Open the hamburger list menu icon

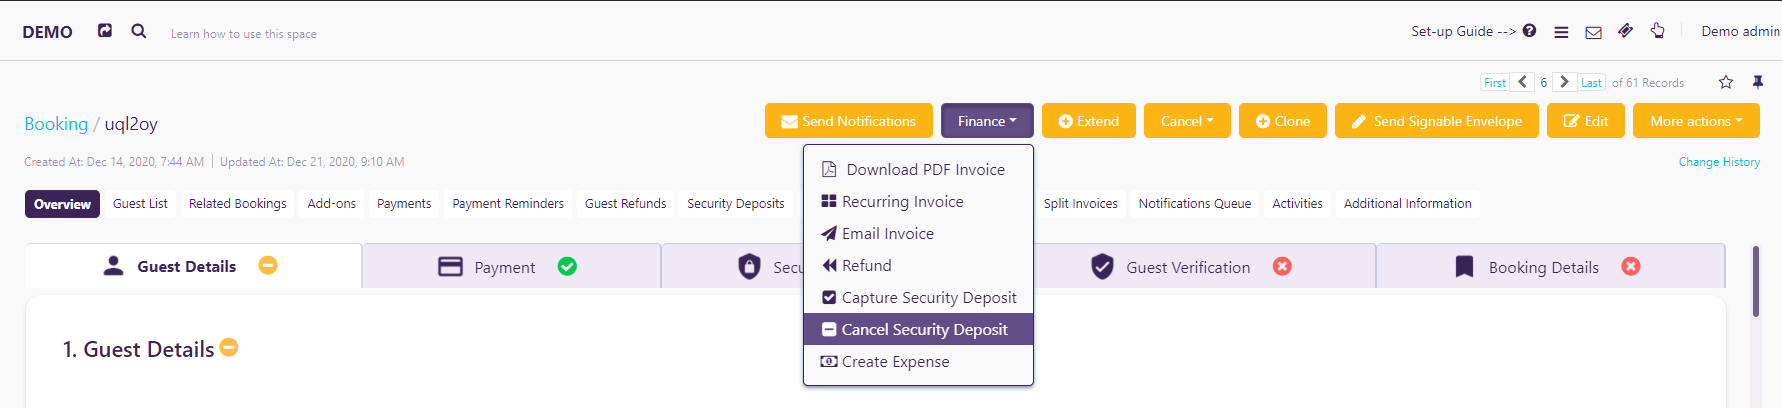tap(1561, 32)
